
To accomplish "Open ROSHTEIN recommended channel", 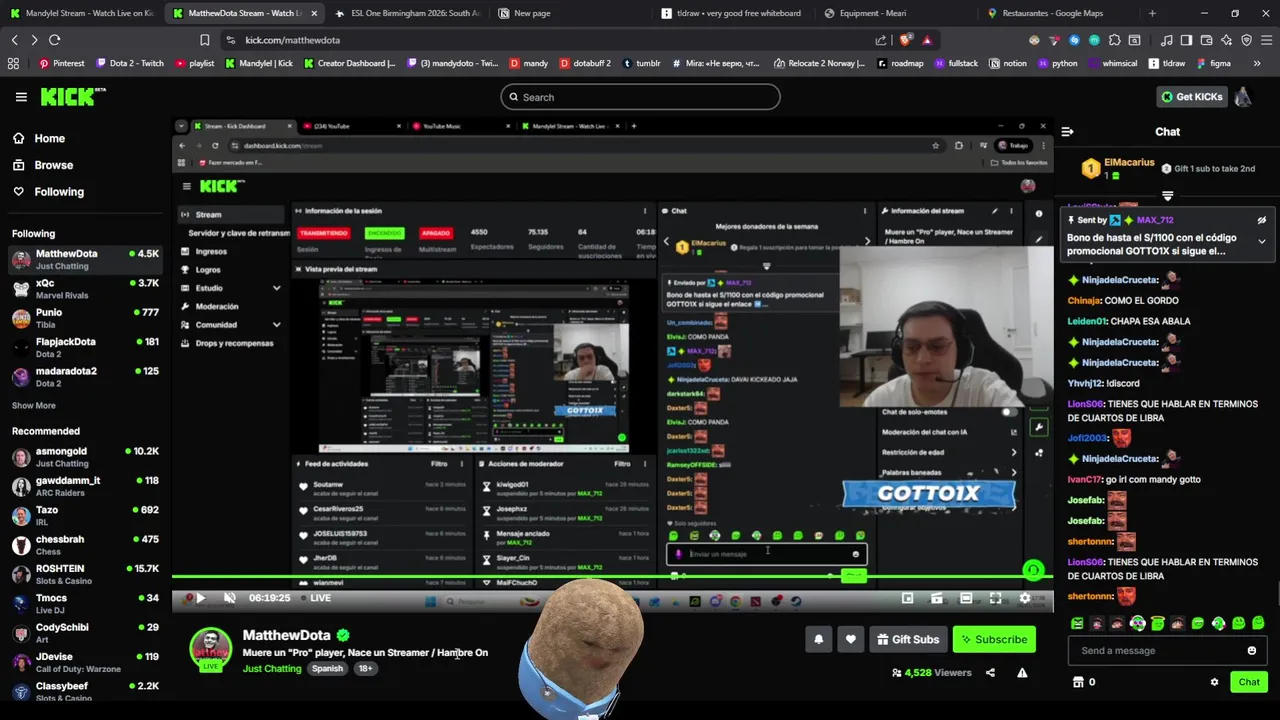I will click(x=85, y=575).
